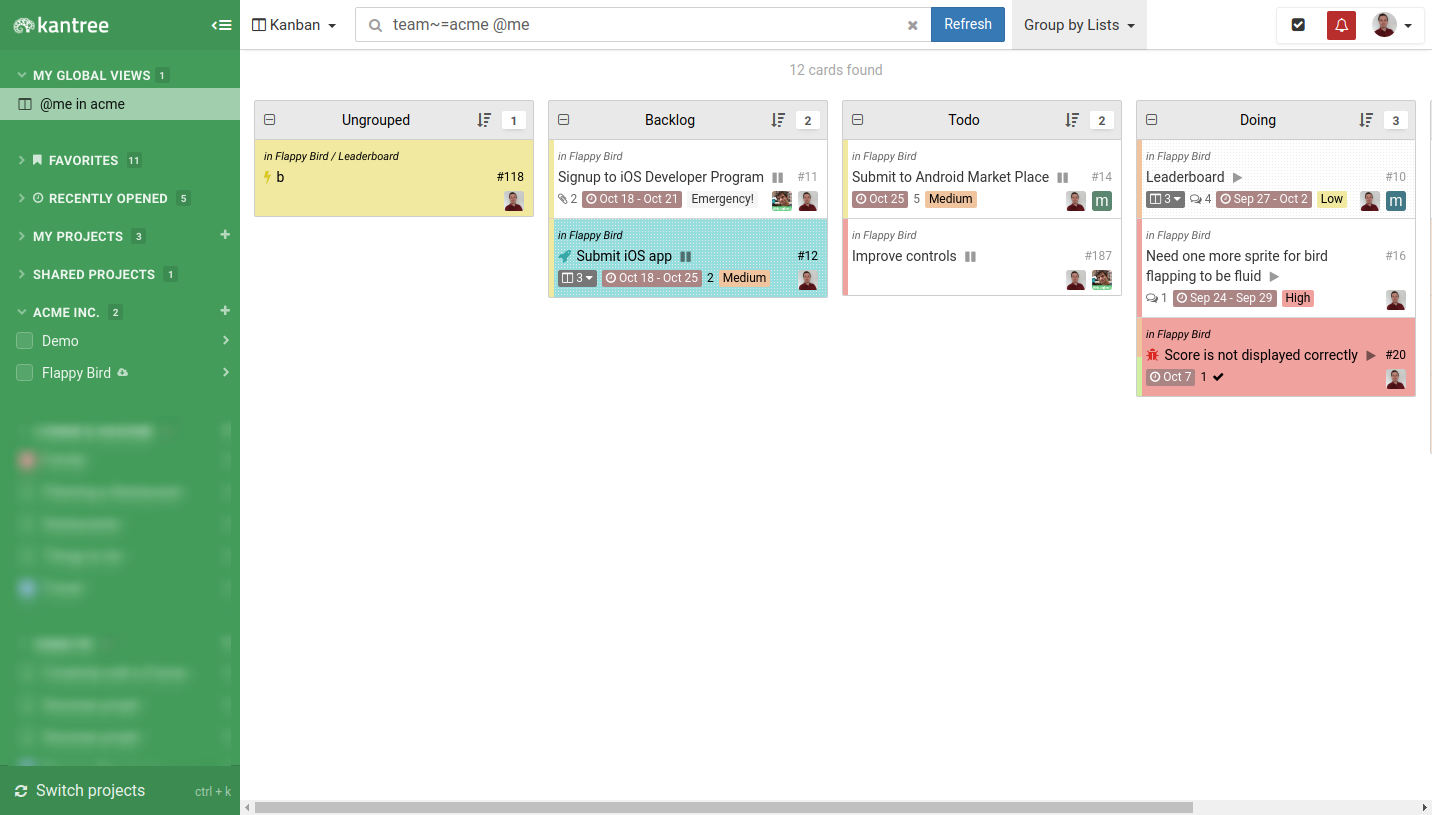Click the Emergency! label

(722, 199)
